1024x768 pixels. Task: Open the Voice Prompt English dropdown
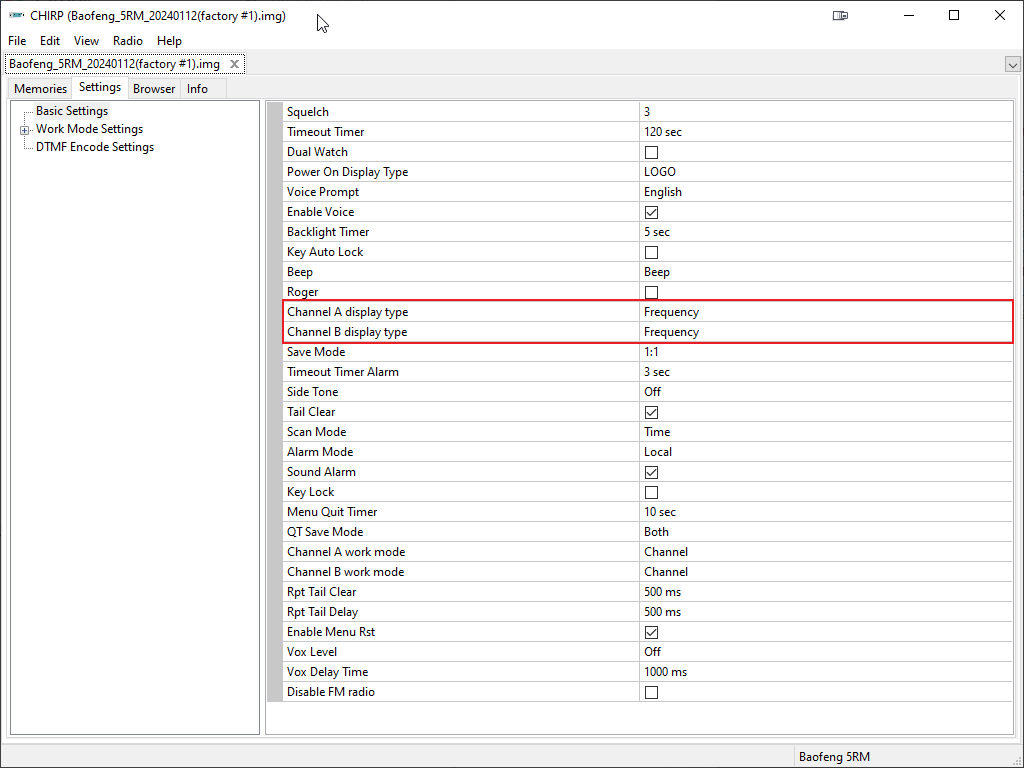pos(825,192)
